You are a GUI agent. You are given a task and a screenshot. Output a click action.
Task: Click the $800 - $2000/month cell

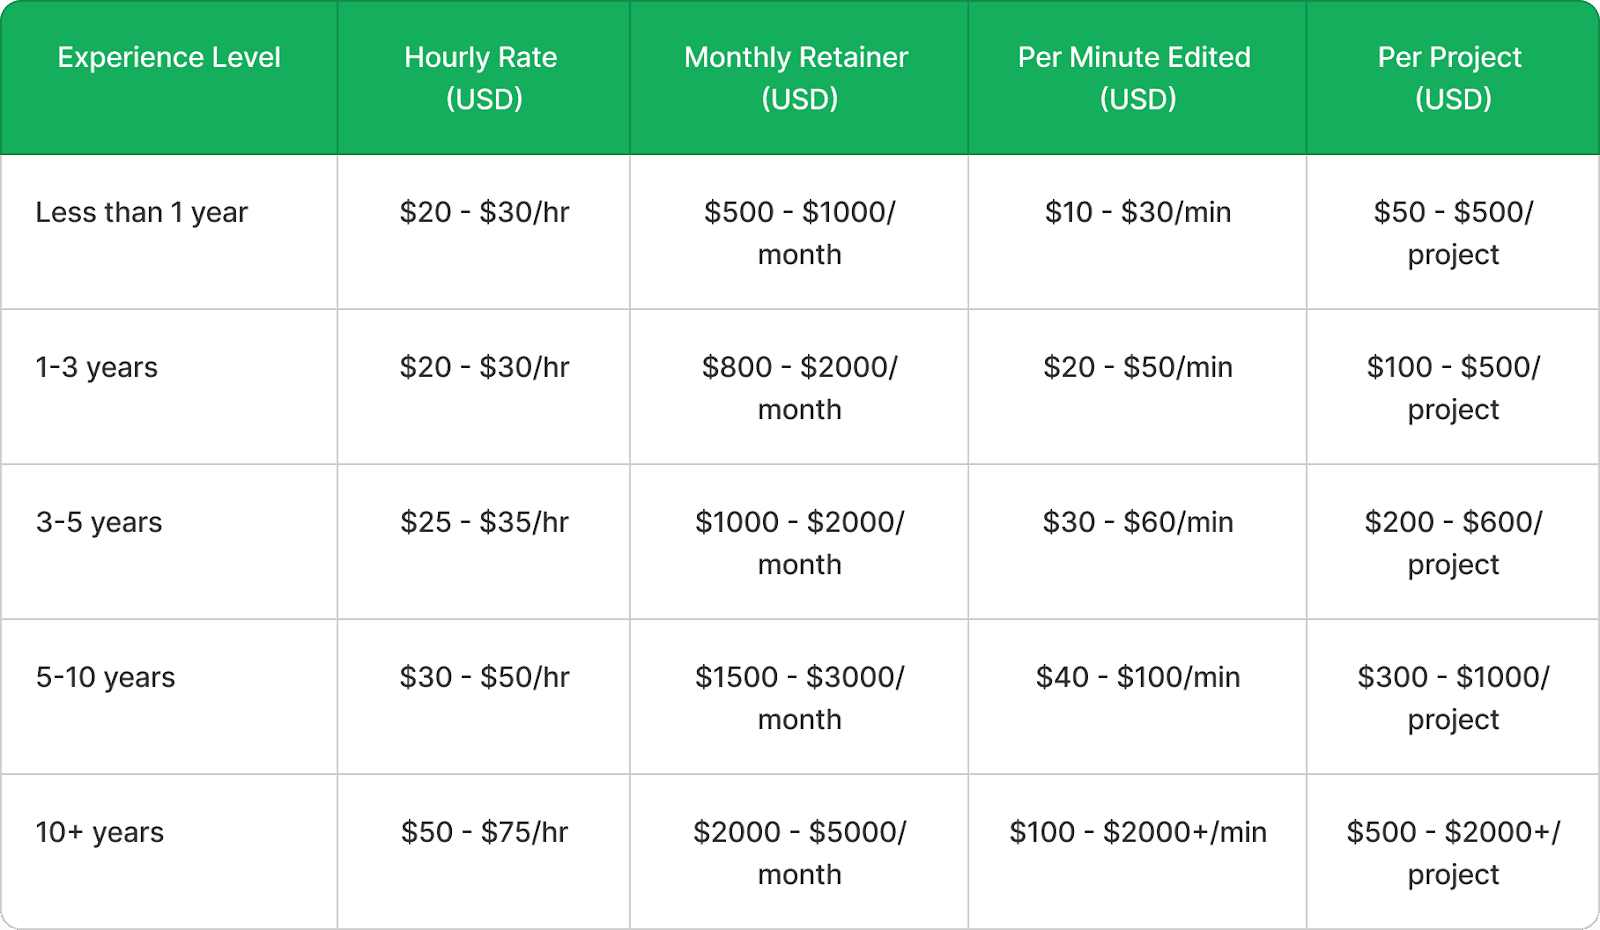click(800, 388)
